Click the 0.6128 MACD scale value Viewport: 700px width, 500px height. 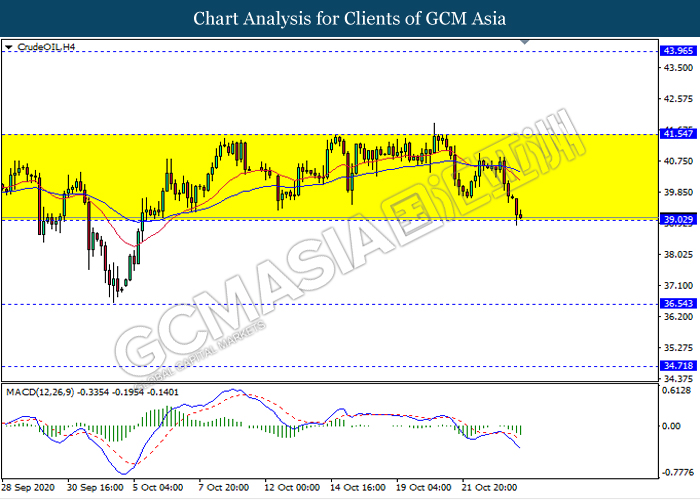[x=678, y=391]
